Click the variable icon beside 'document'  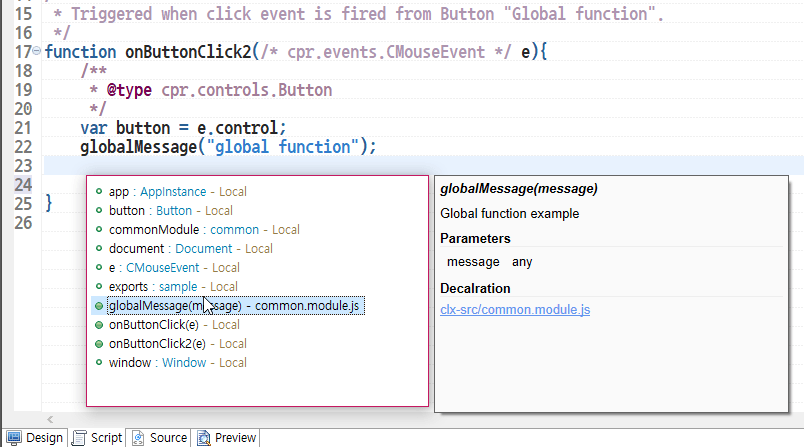tap(99, 248)
